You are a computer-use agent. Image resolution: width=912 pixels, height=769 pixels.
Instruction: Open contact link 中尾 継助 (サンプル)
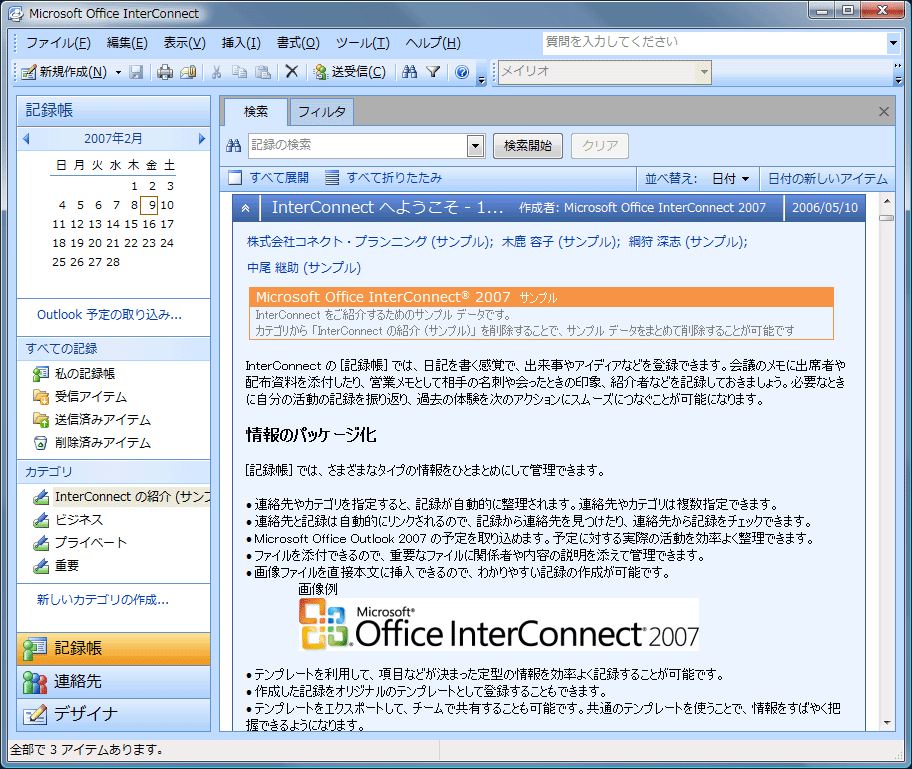304,268
